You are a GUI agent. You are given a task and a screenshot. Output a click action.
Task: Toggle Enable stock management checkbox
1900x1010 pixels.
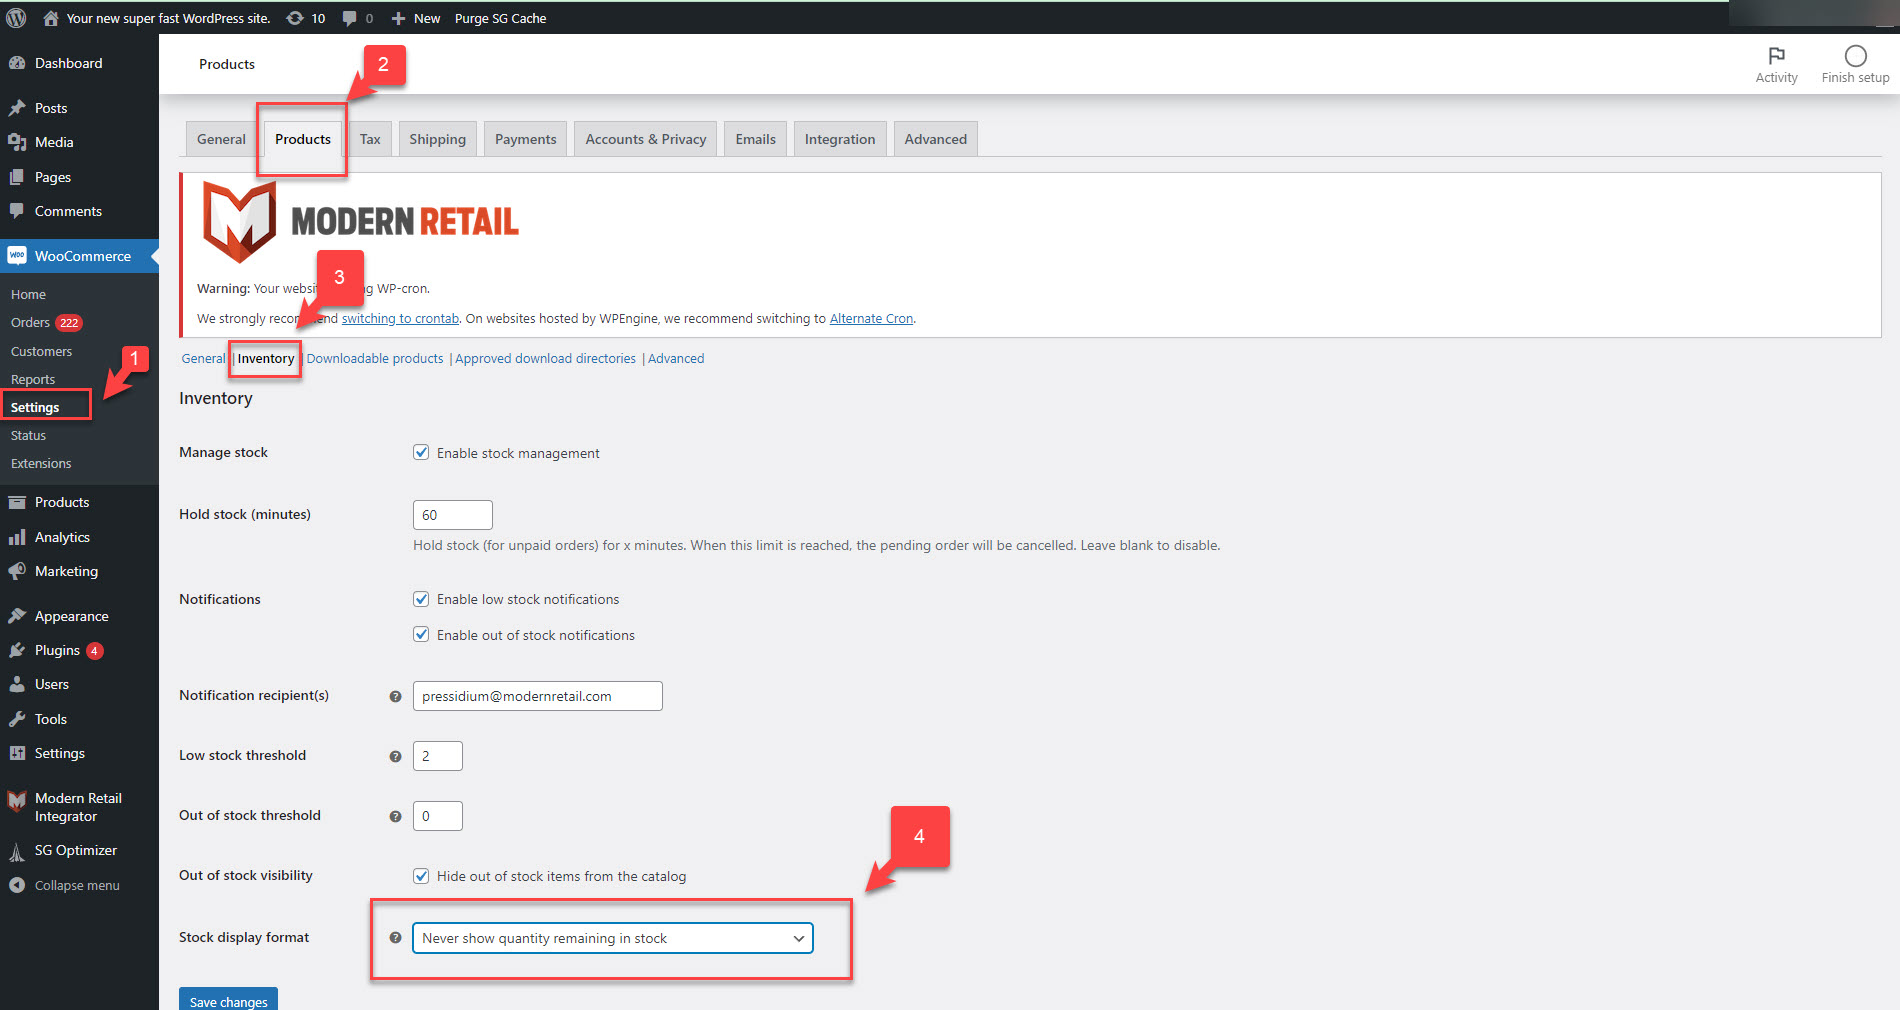pos(421,452)
